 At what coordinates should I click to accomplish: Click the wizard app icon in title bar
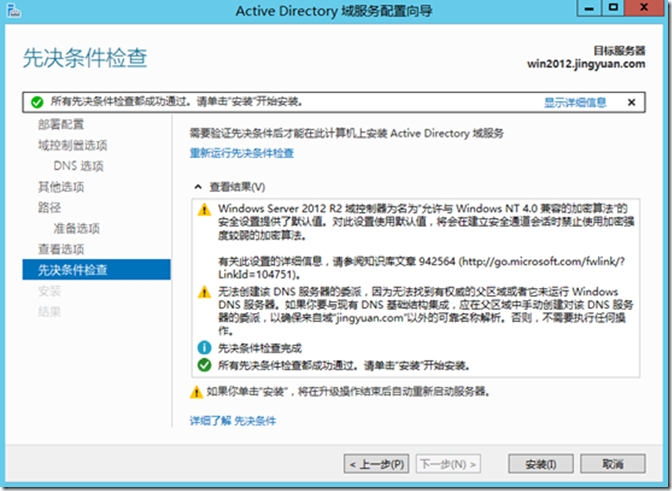pyautogui.click(x=13, y=10)
